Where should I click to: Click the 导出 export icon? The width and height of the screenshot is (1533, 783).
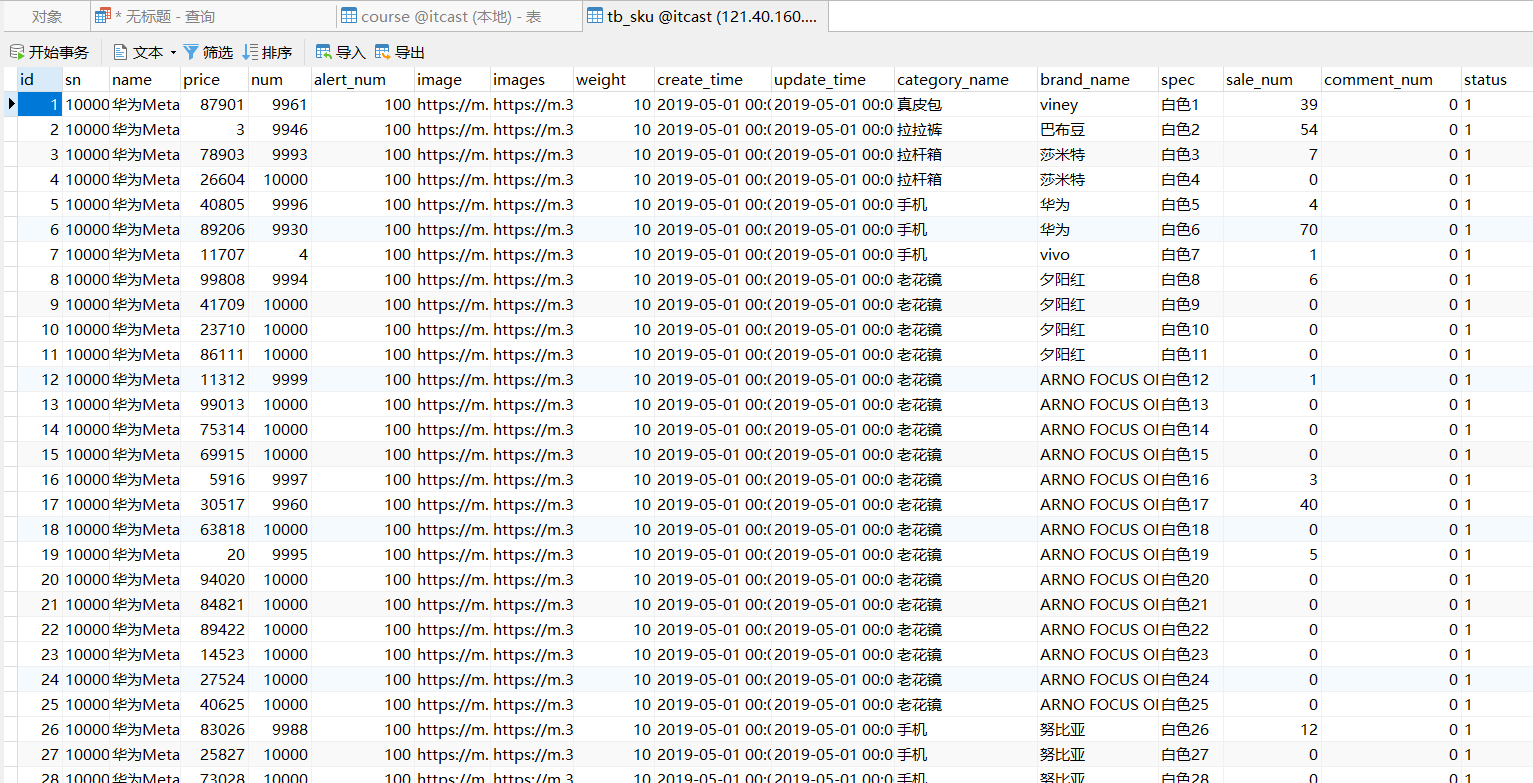click(383, 52)
